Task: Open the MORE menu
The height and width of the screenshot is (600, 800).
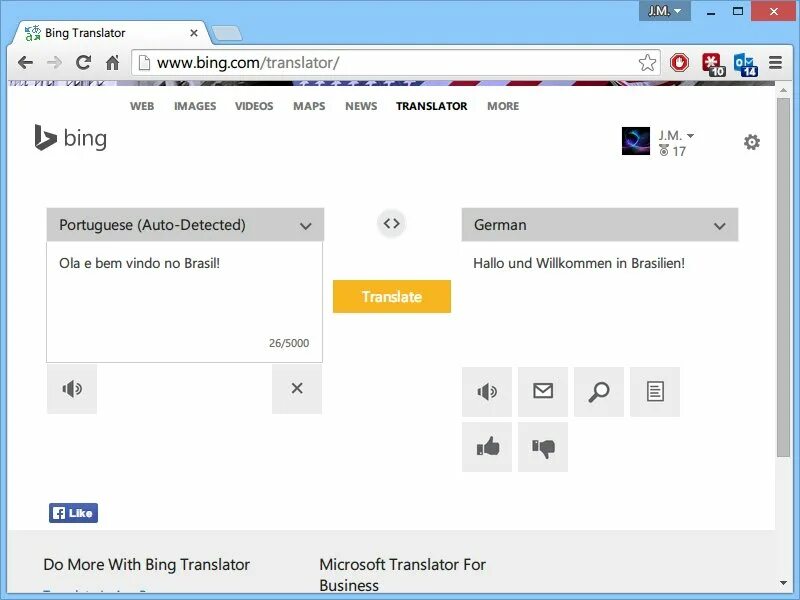Action: coord(503,106)
